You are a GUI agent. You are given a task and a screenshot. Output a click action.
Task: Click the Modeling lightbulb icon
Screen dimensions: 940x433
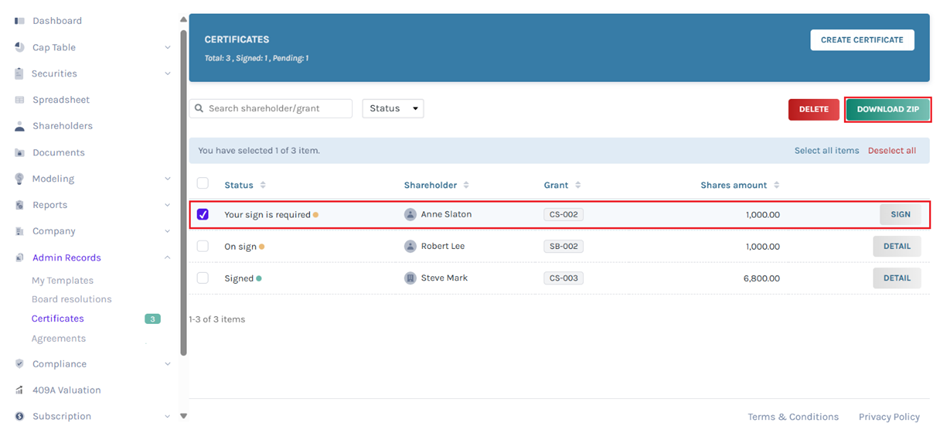19,179
